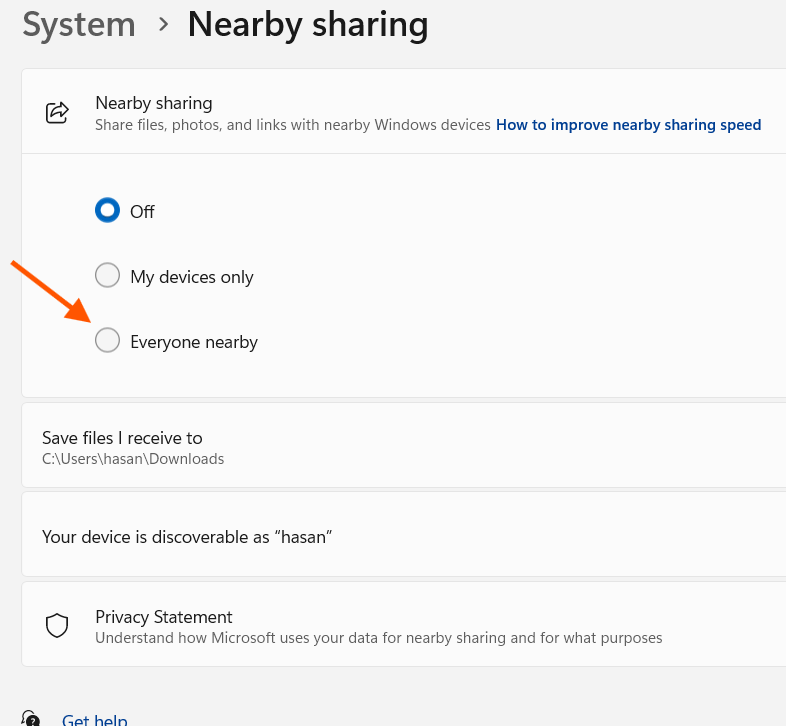
Task: Open How to improve nearby sharing speed
Action: coord(628,125)
